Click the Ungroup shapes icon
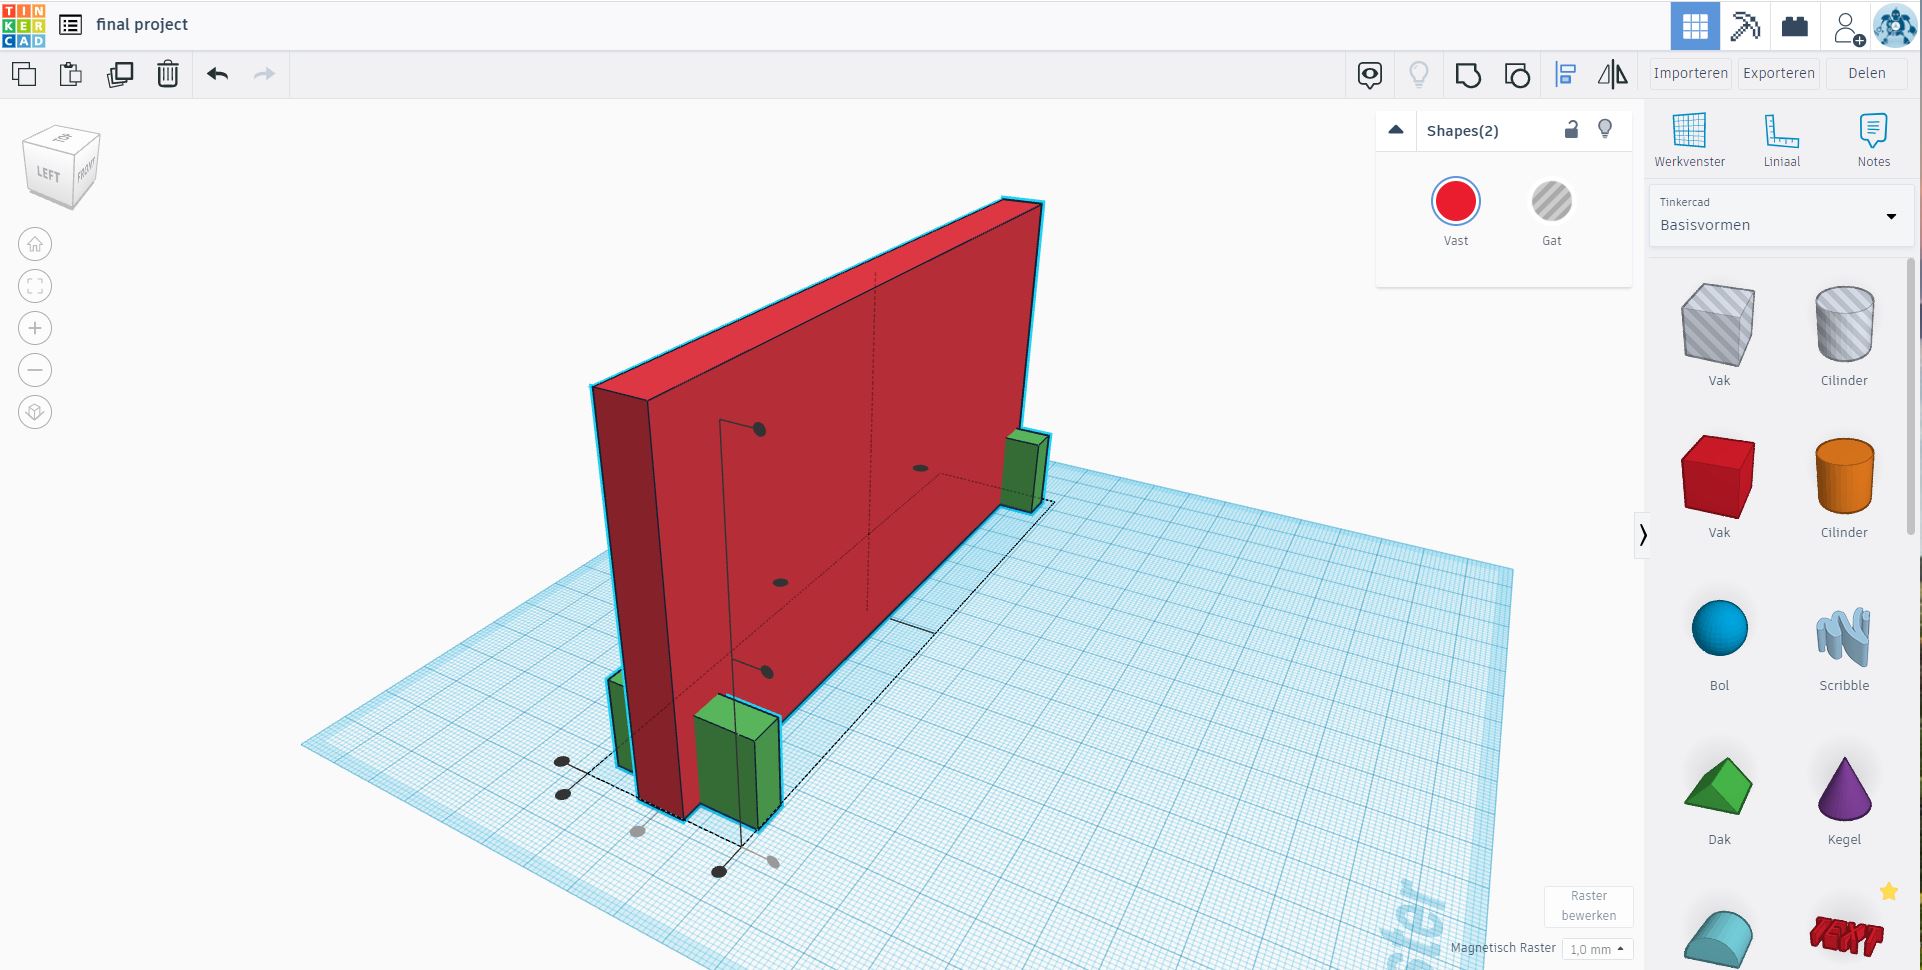Viewport: 1922px width, 970px height. [x=1517, y=75]
